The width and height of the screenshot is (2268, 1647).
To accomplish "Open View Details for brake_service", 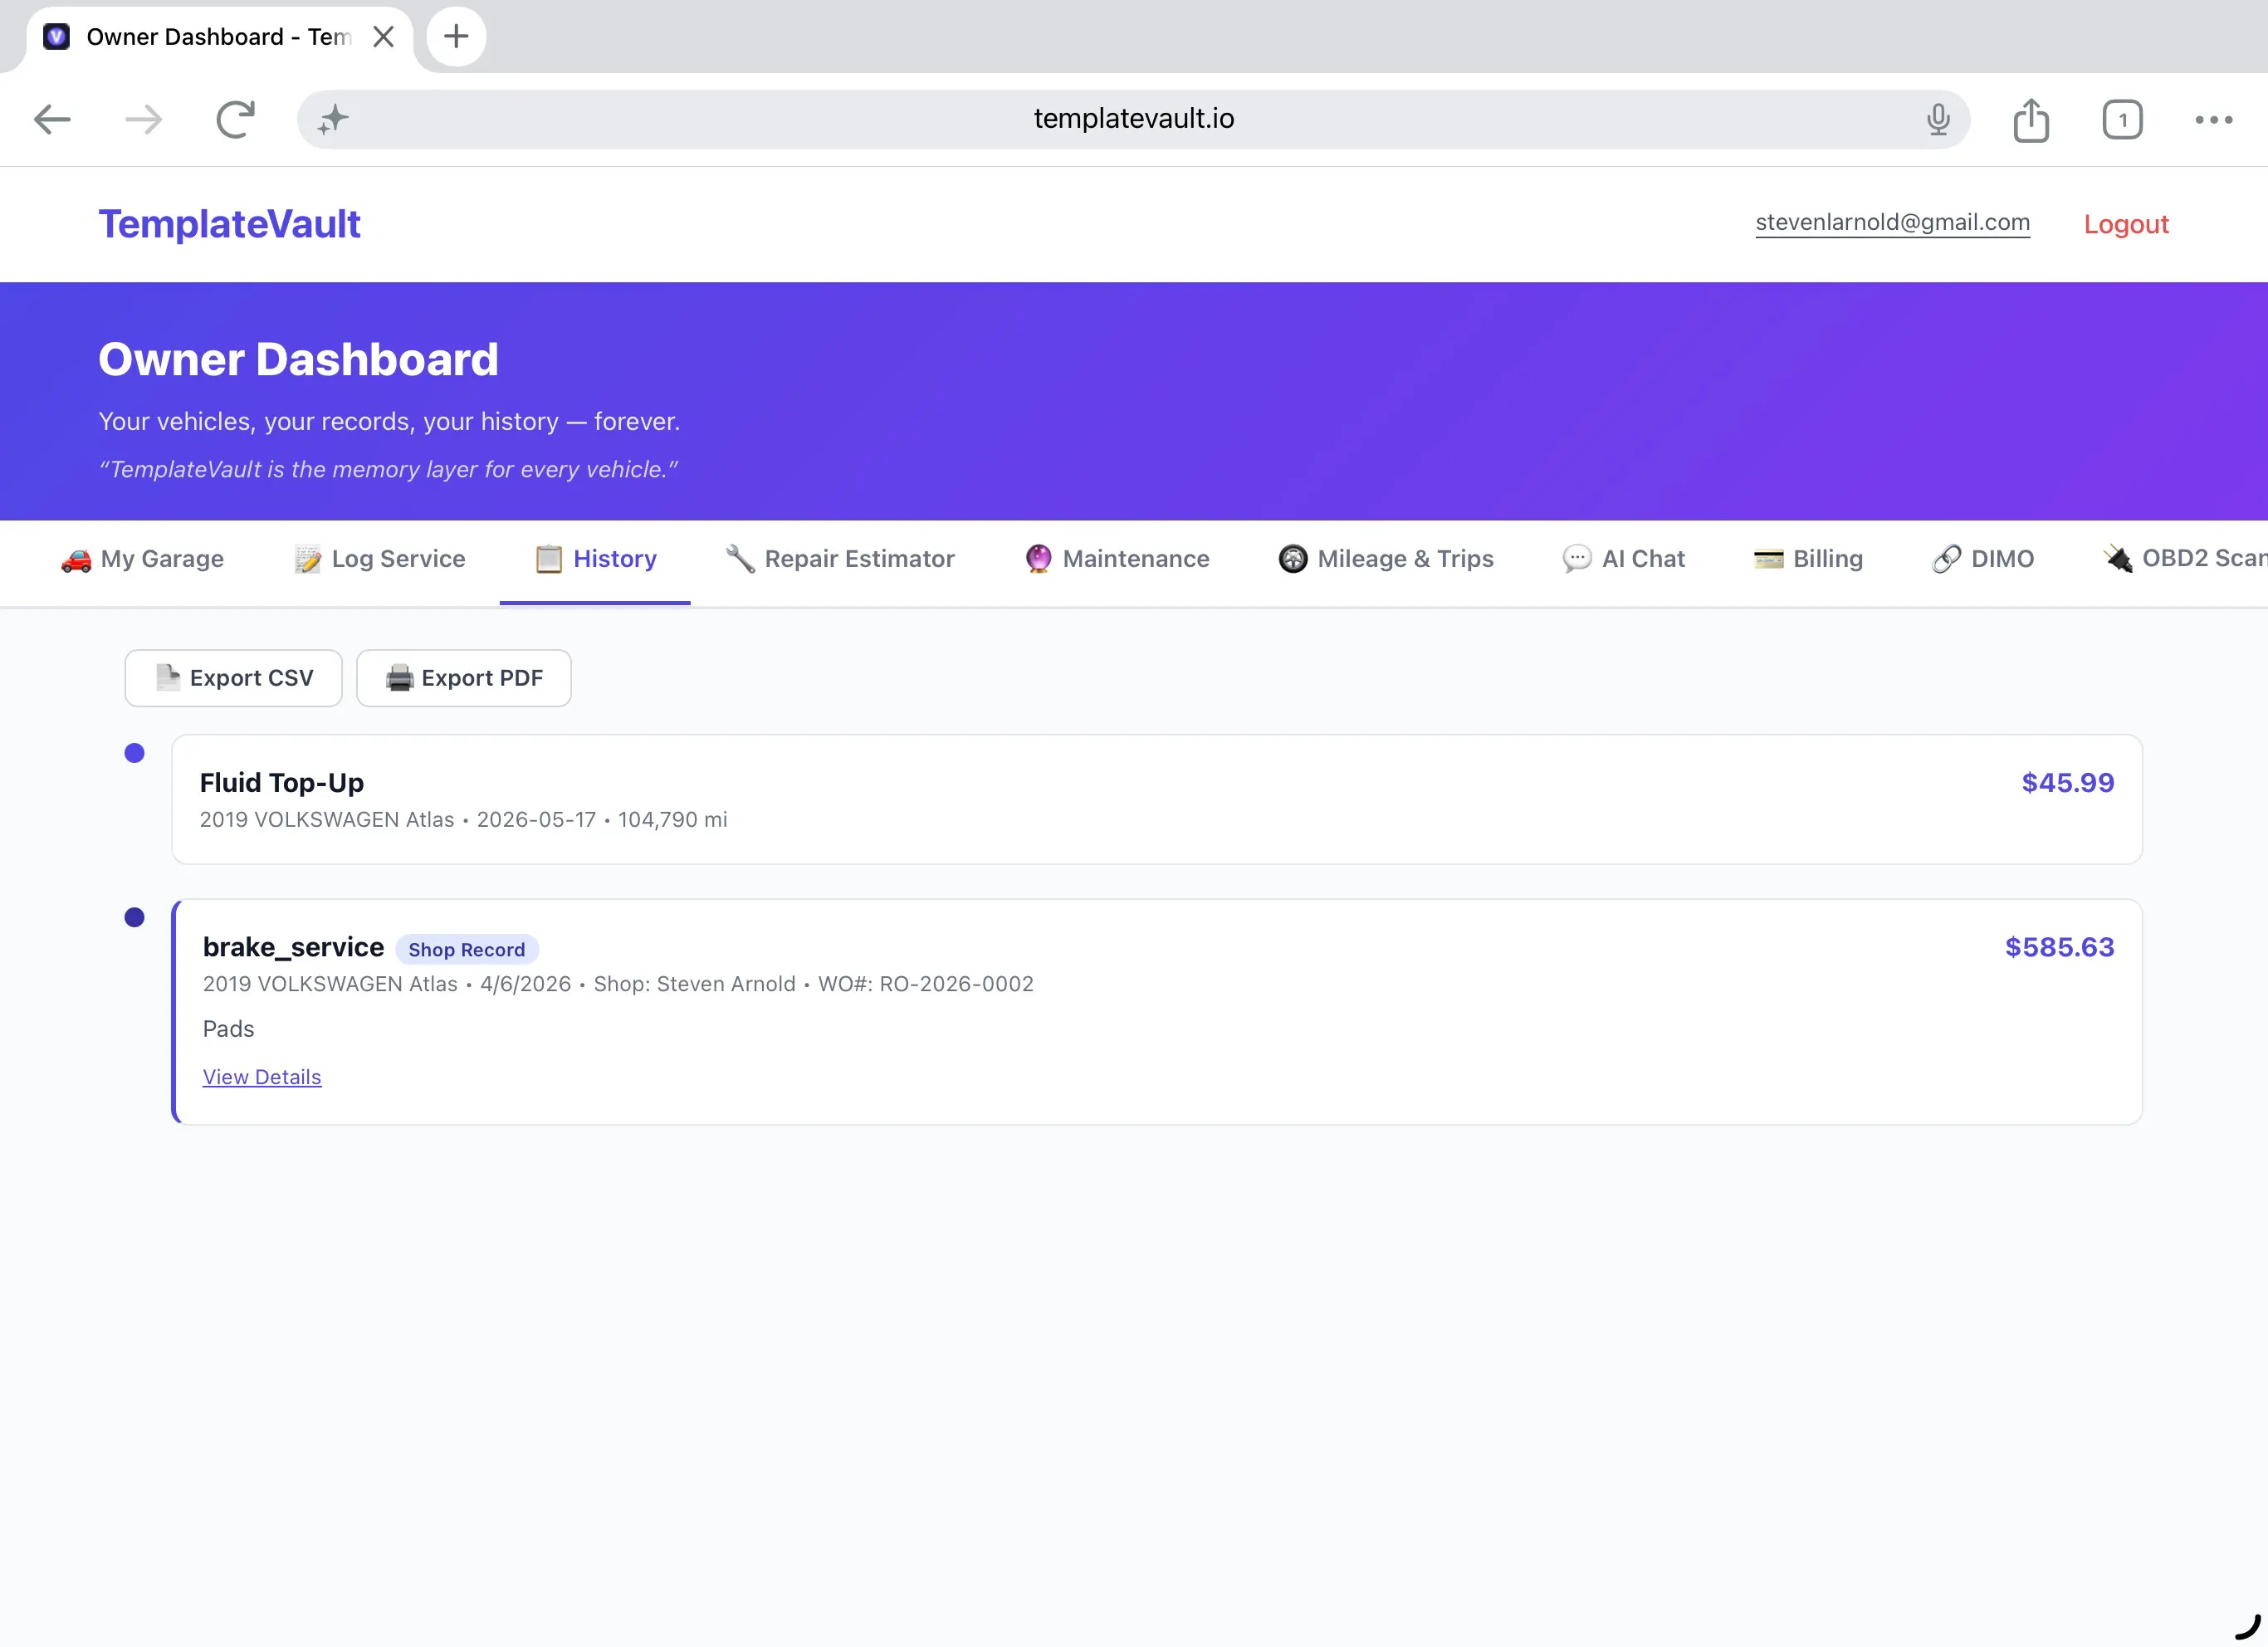I will point(262,1077).
